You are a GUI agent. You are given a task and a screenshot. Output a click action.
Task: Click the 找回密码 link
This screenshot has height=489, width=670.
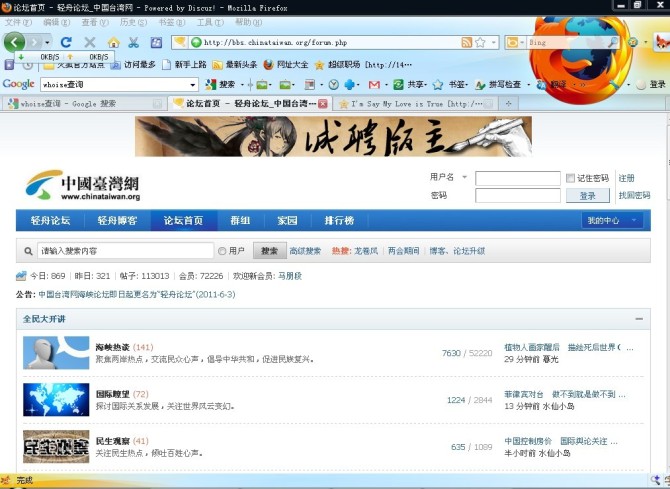tap(635, 195)
